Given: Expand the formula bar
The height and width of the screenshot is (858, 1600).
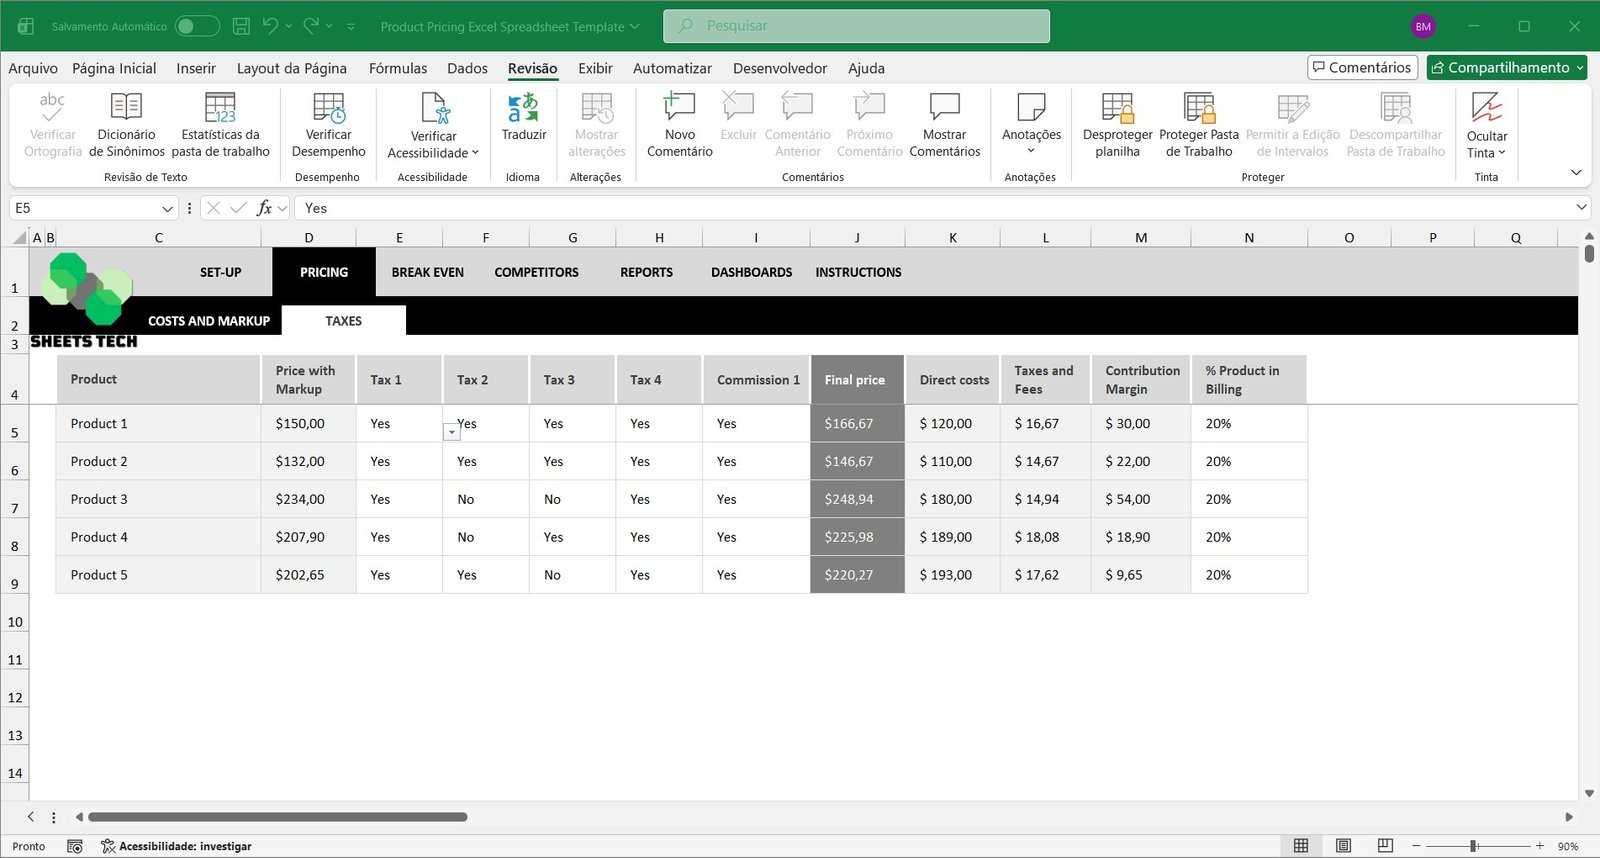Looking at the screenshot, I should point(1581,207).
